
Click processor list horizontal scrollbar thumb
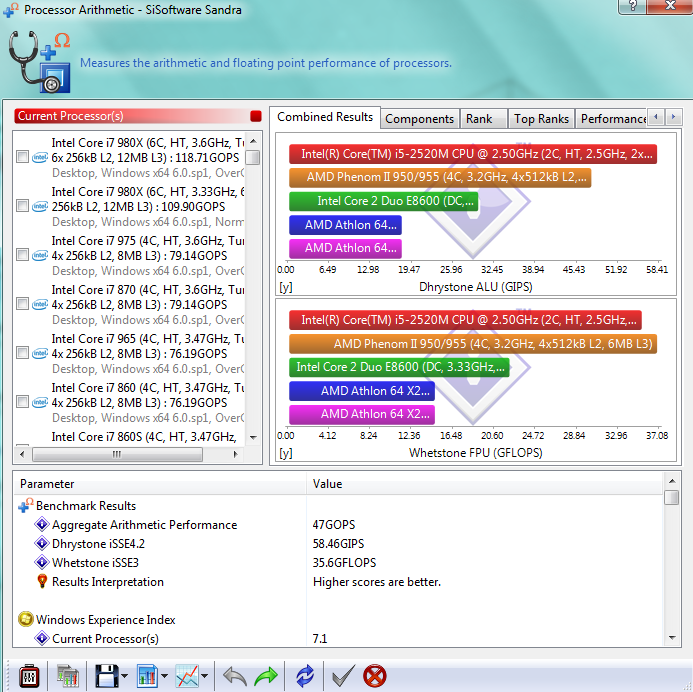pos(117,454)
